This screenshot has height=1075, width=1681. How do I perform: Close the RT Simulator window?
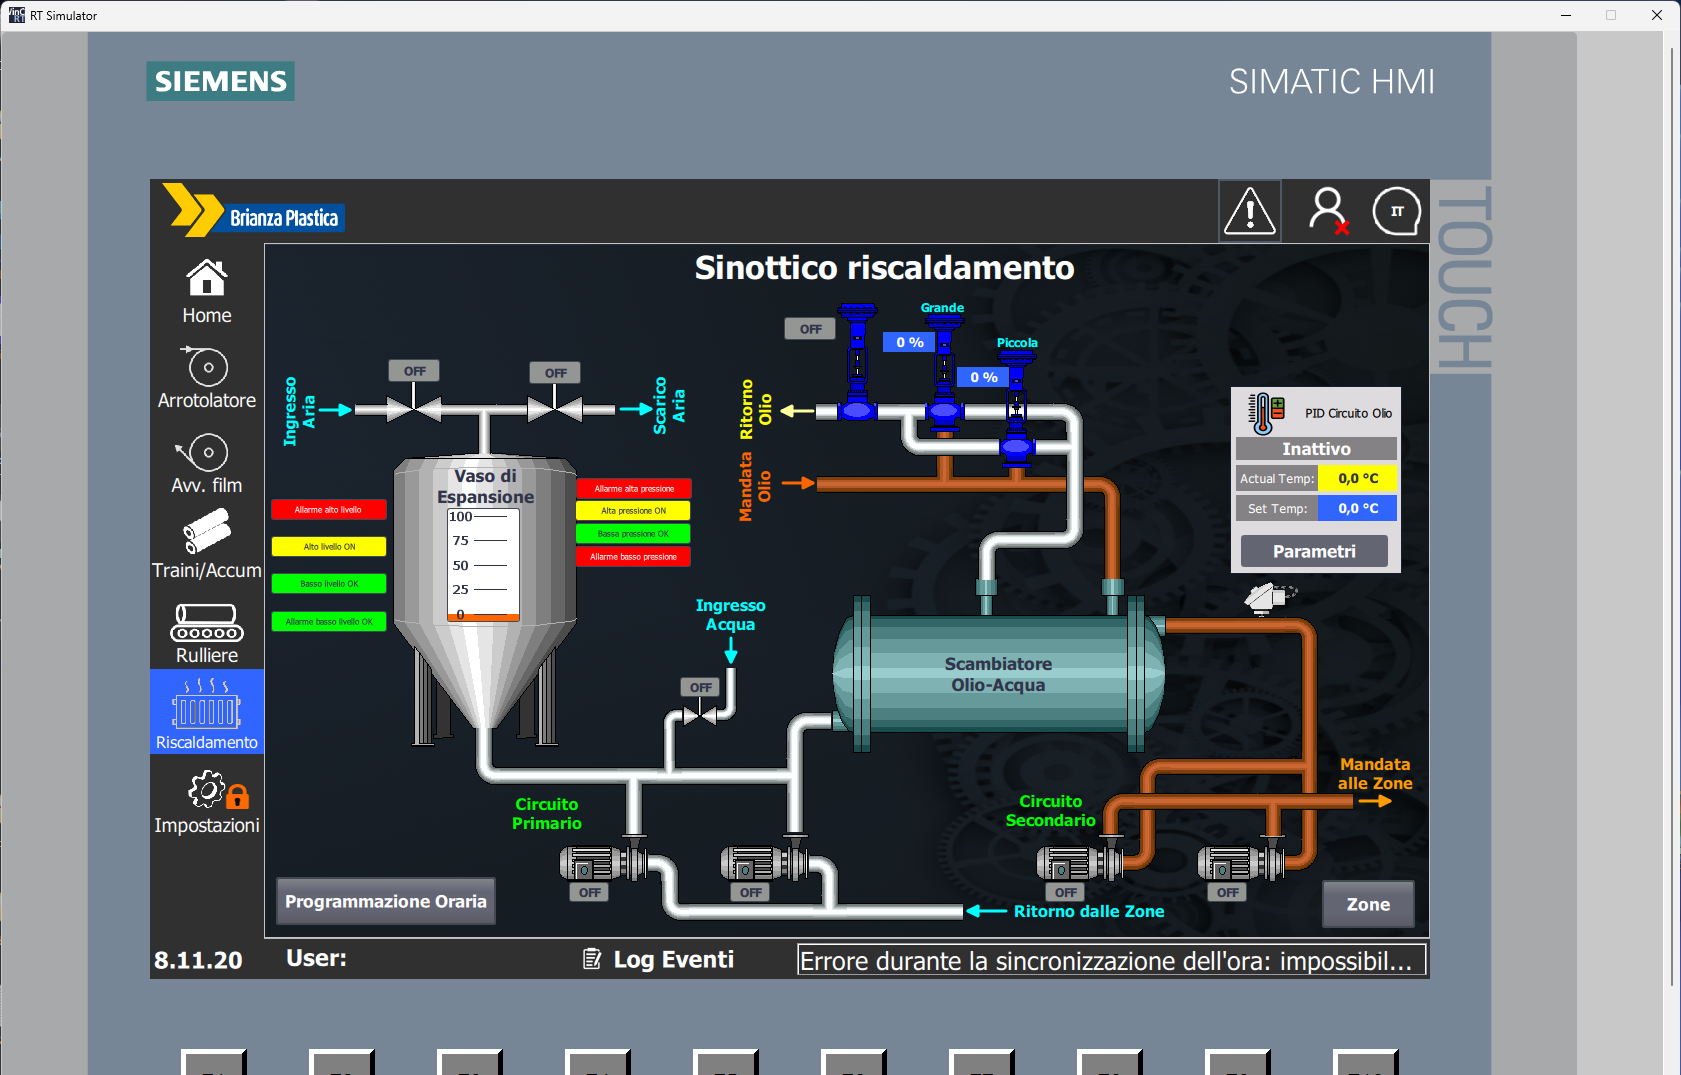(1657, 15)
